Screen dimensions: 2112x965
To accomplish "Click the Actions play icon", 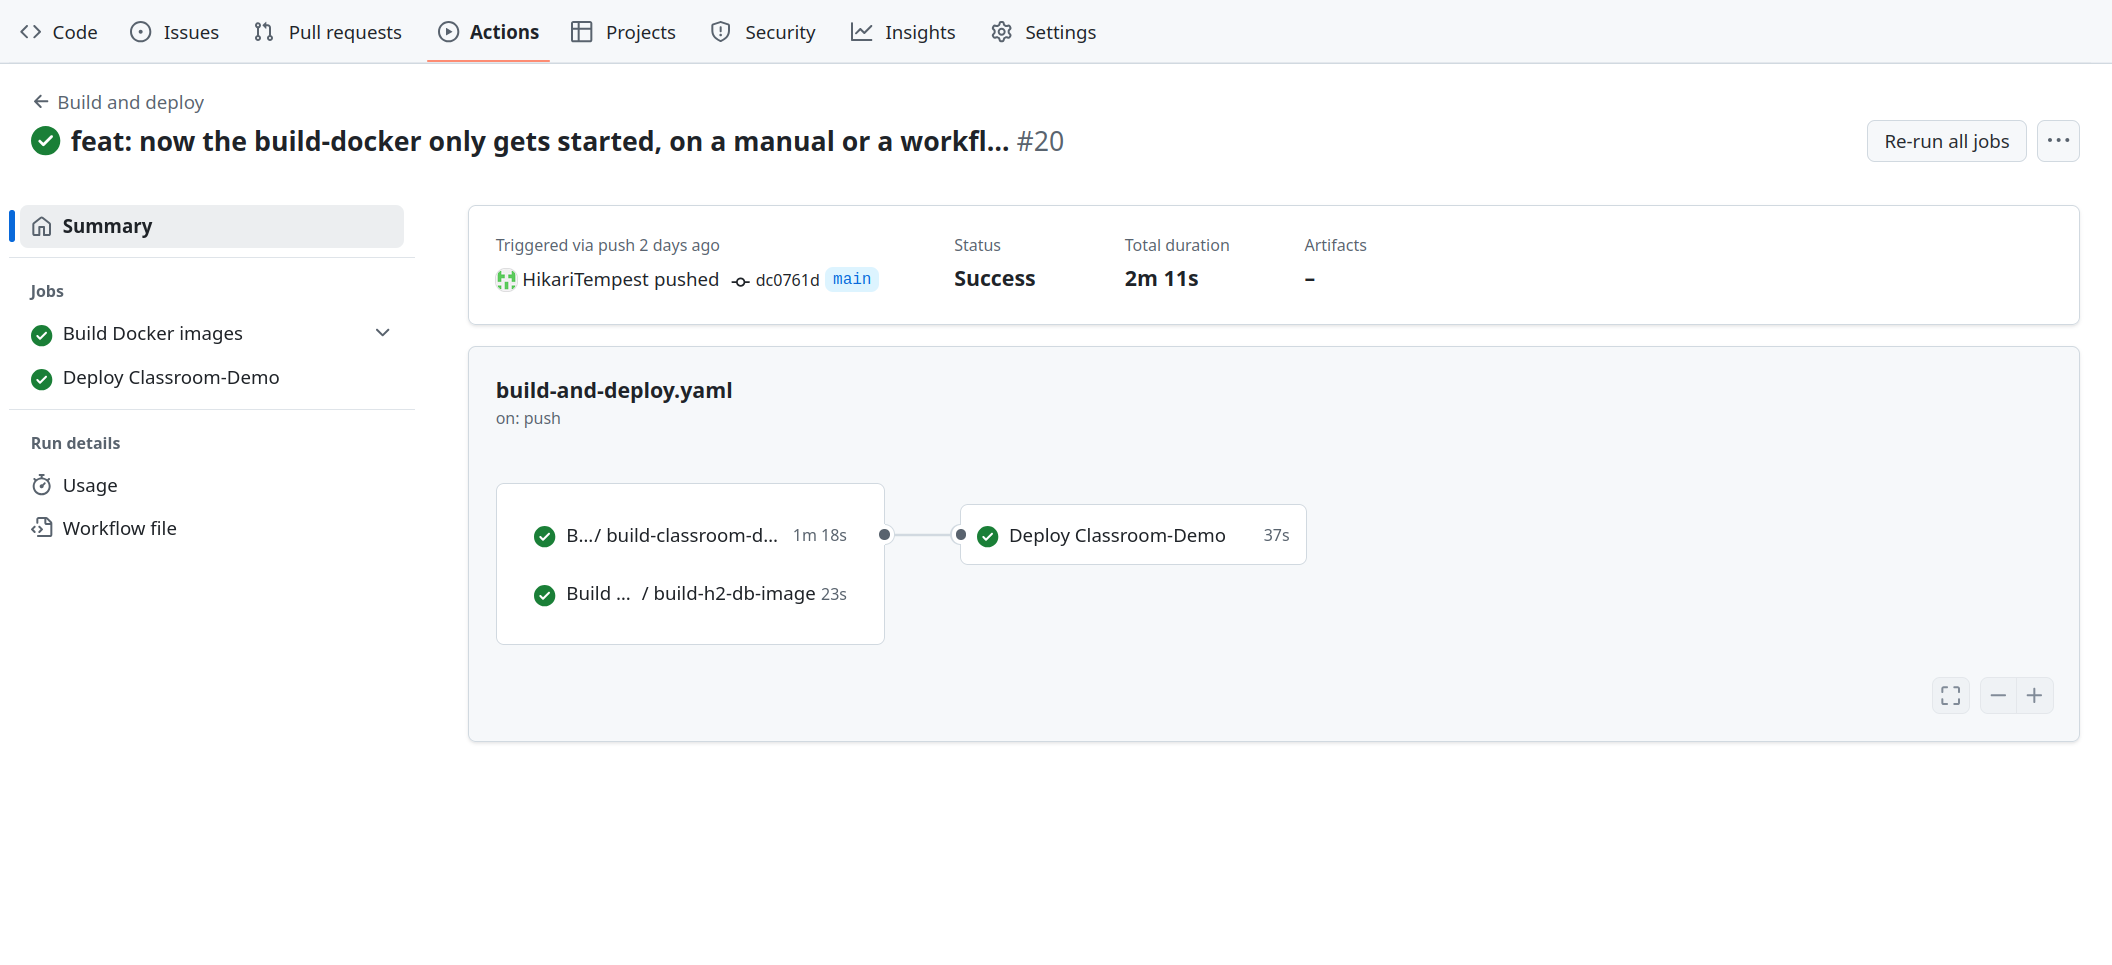I will (x=449, y=32).
